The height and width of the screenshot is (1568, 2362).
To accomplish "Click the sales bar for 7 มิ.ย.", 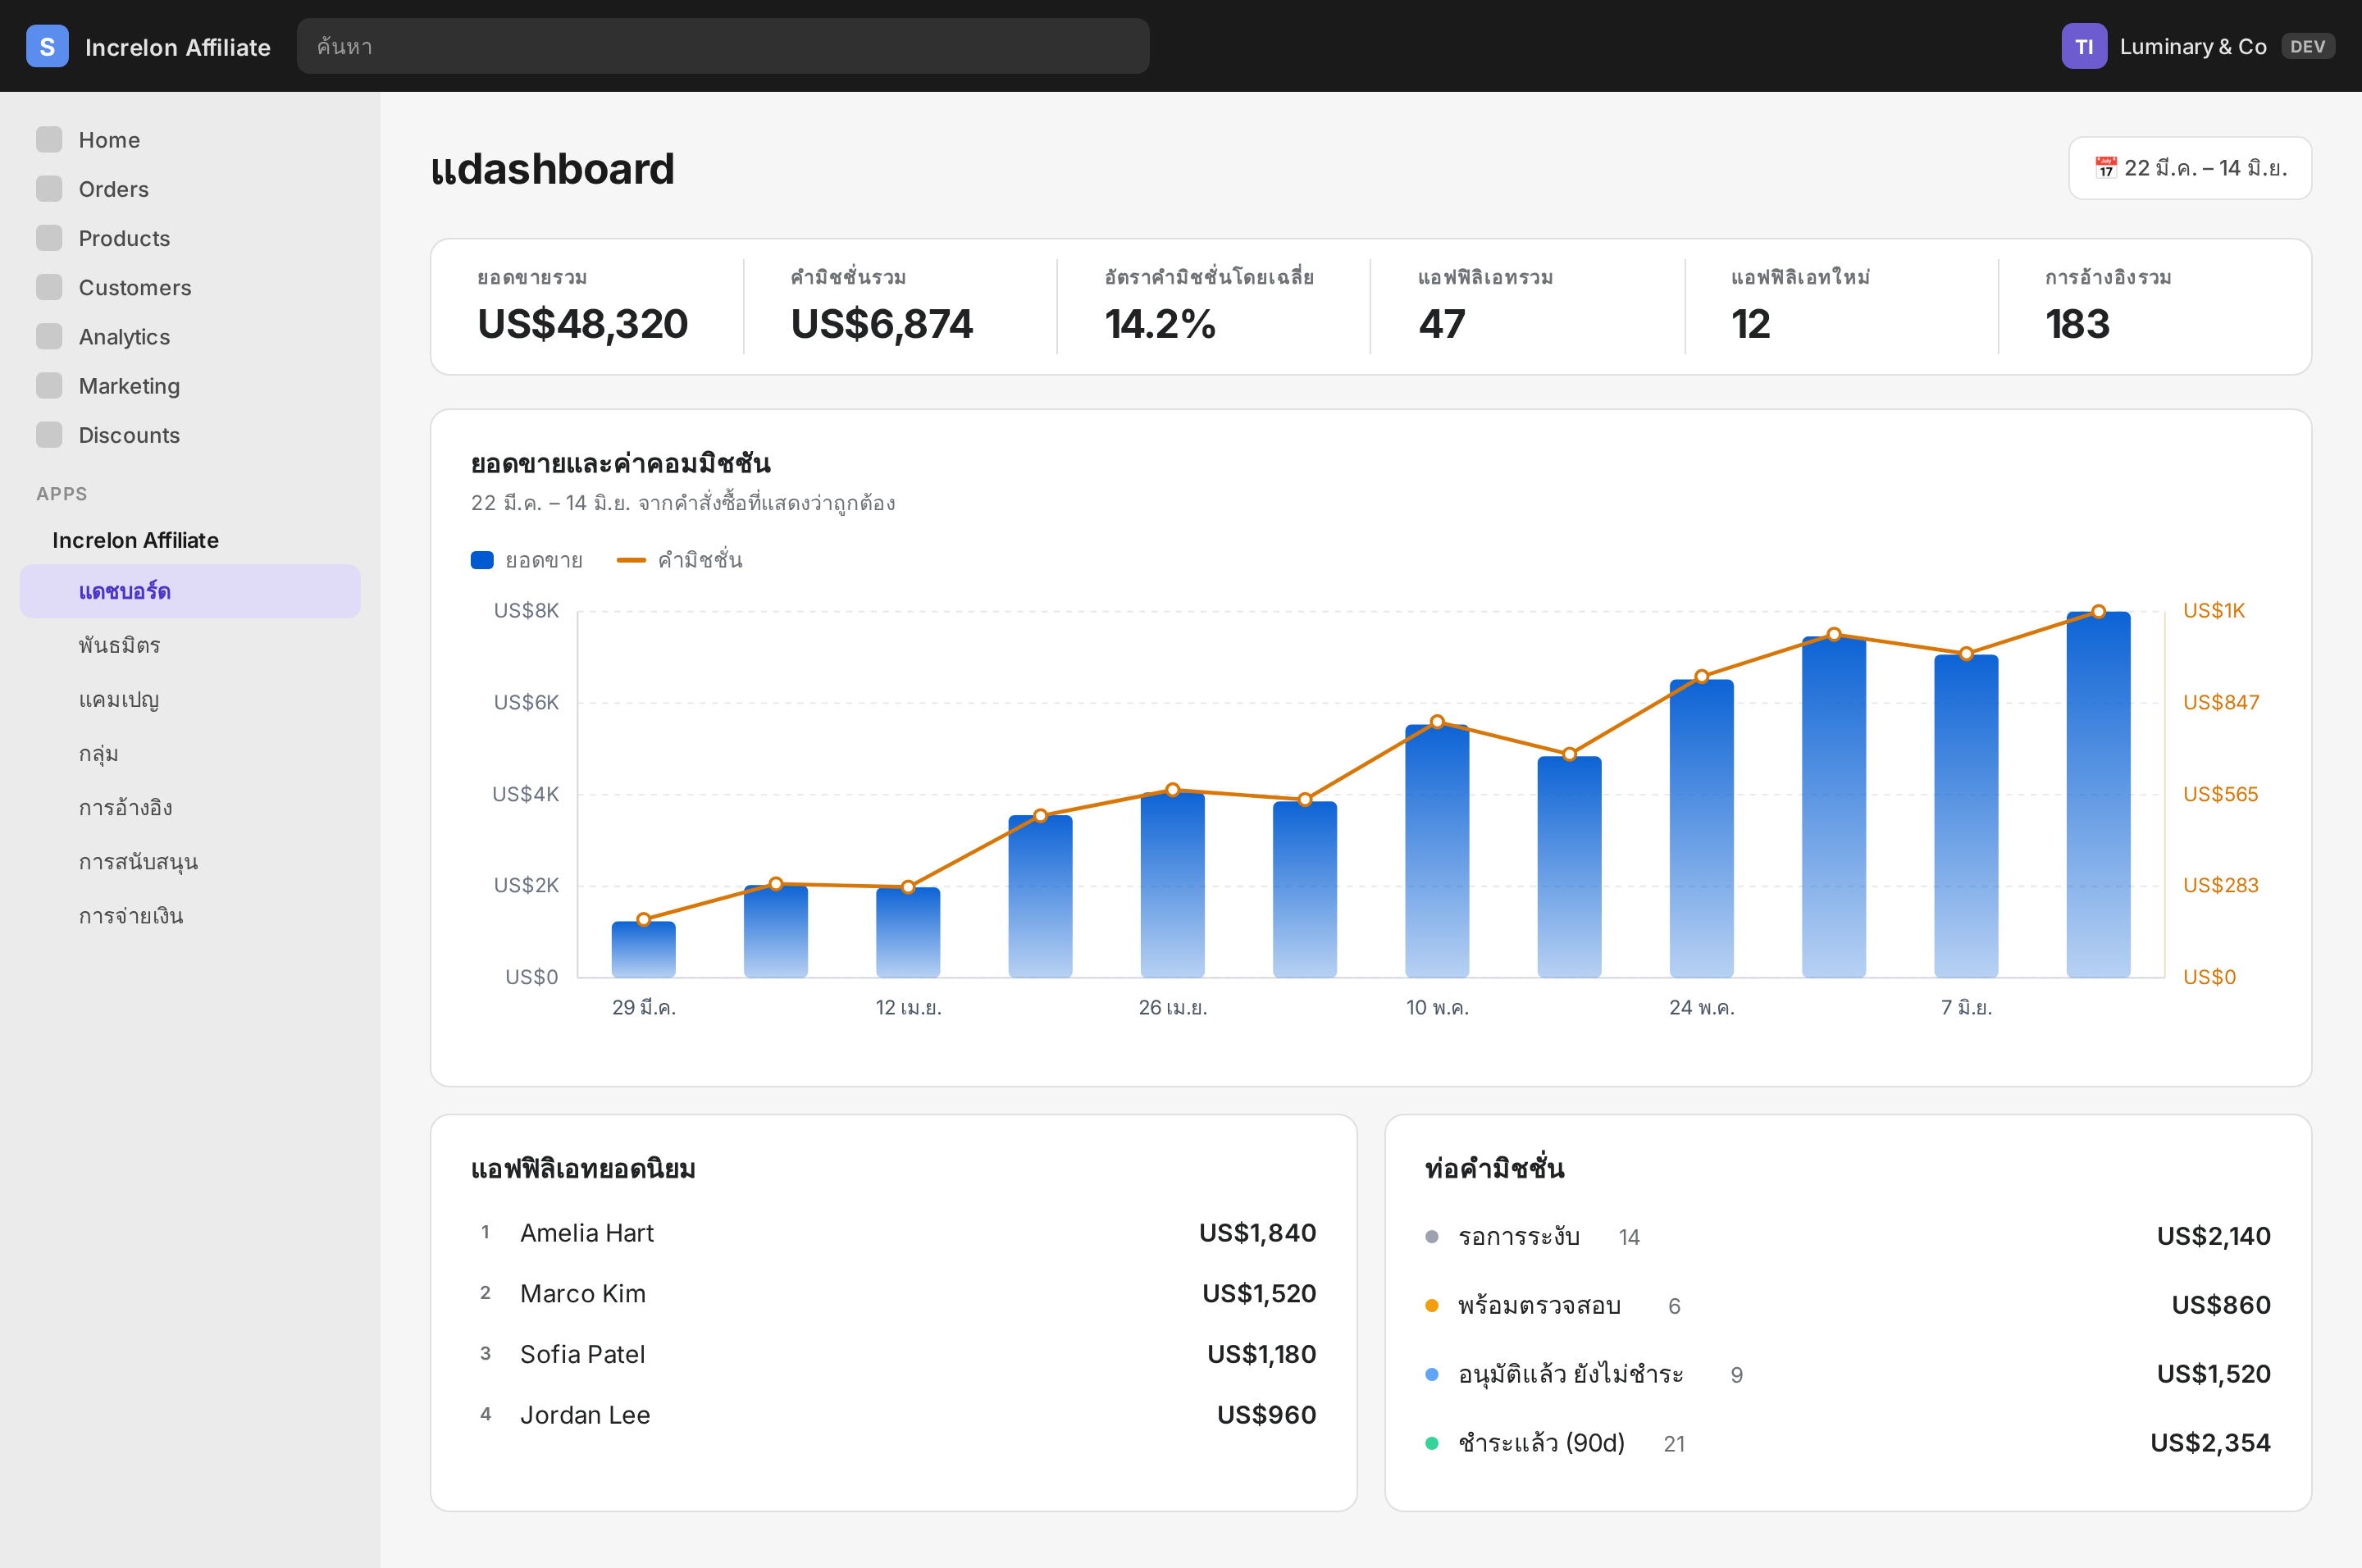I will tap(1966, 816).
